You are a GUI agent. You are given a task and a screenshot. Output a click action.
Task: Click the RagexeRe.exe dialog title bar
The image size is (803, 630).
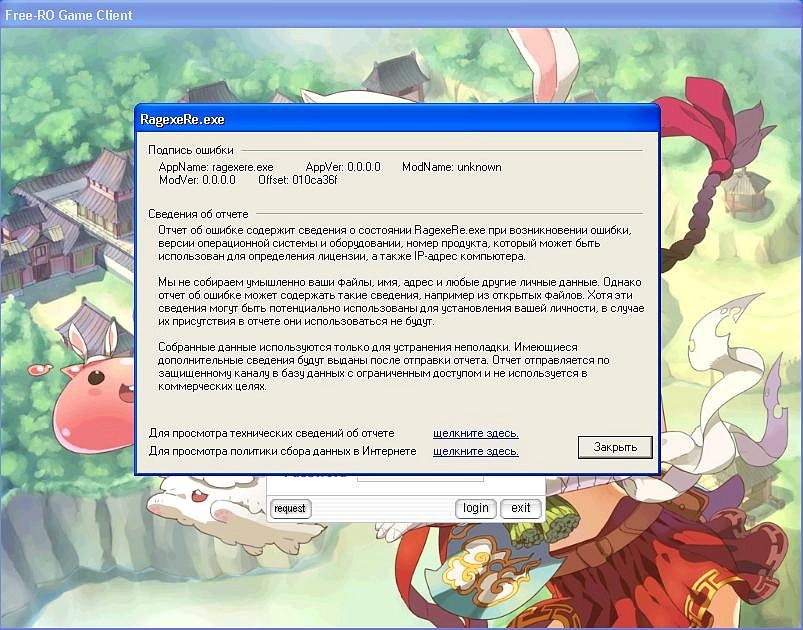click(x=397, y=119)
